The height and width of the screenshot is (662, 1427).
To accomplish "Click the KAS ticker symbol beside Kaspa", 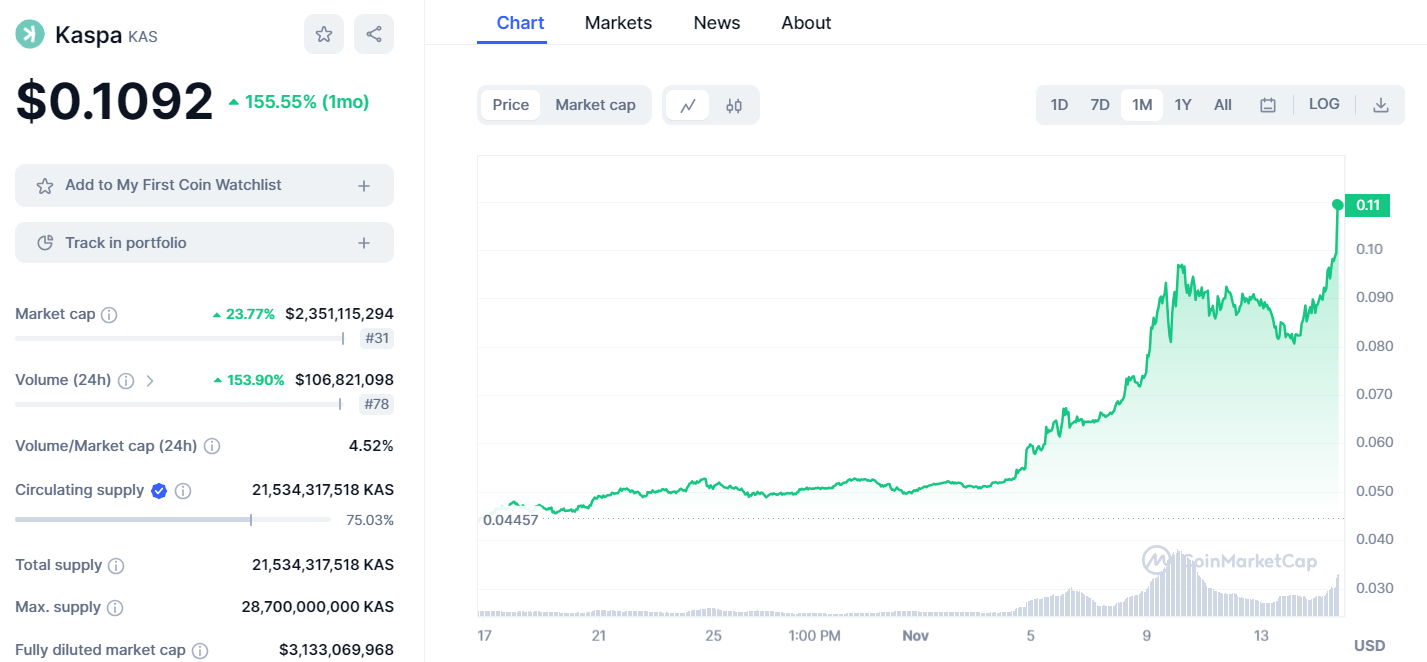I will (x=143, y=37).
